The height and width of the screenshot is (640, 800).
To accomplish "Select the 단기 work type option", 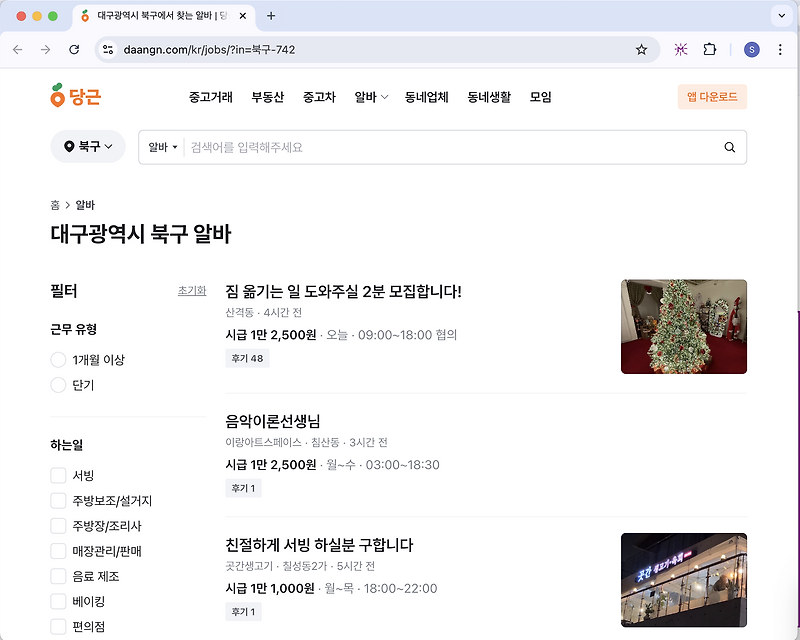I will coord(58,386).
